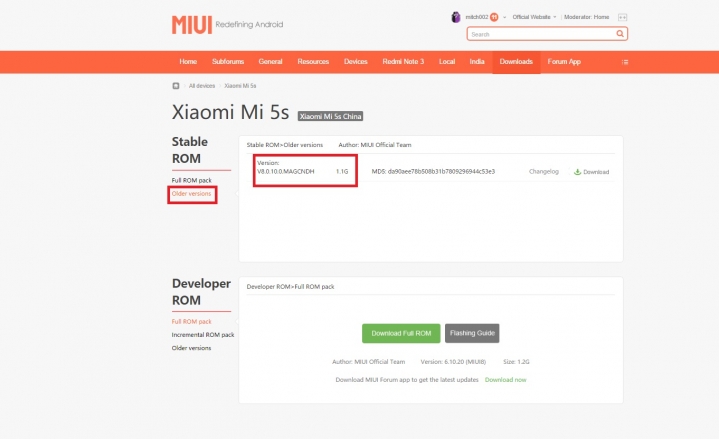Open the Downloads menu item

(516, 62)
